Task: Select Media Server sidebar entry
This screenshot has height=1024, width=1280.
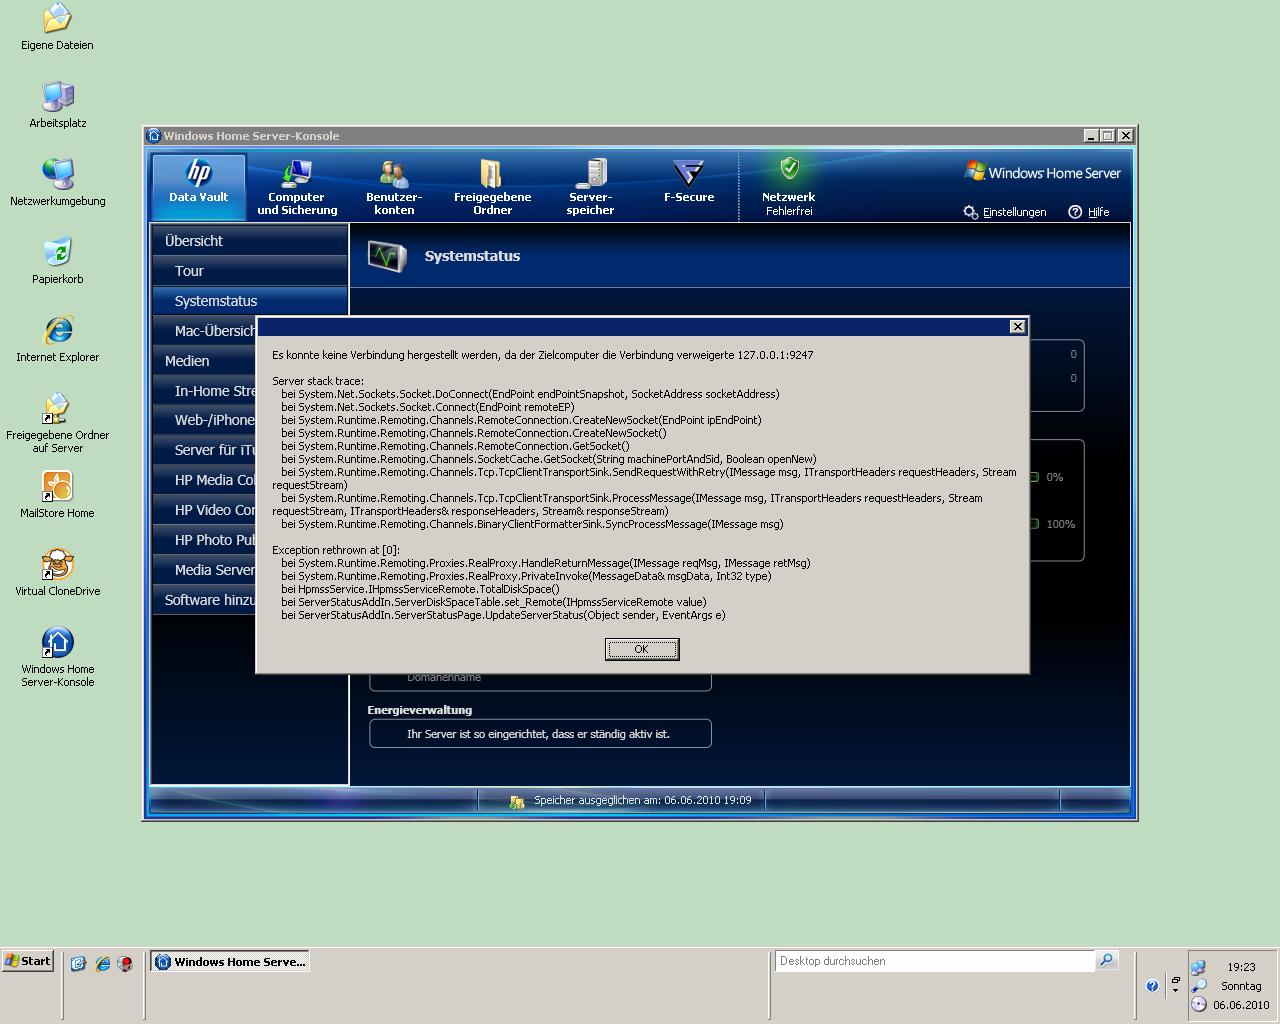Action: click(x=204, y=570)
